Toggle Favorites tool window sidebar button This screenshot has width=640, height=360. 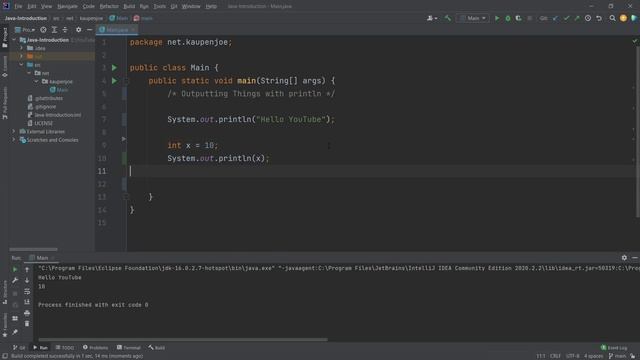click(x=4, y=325)
